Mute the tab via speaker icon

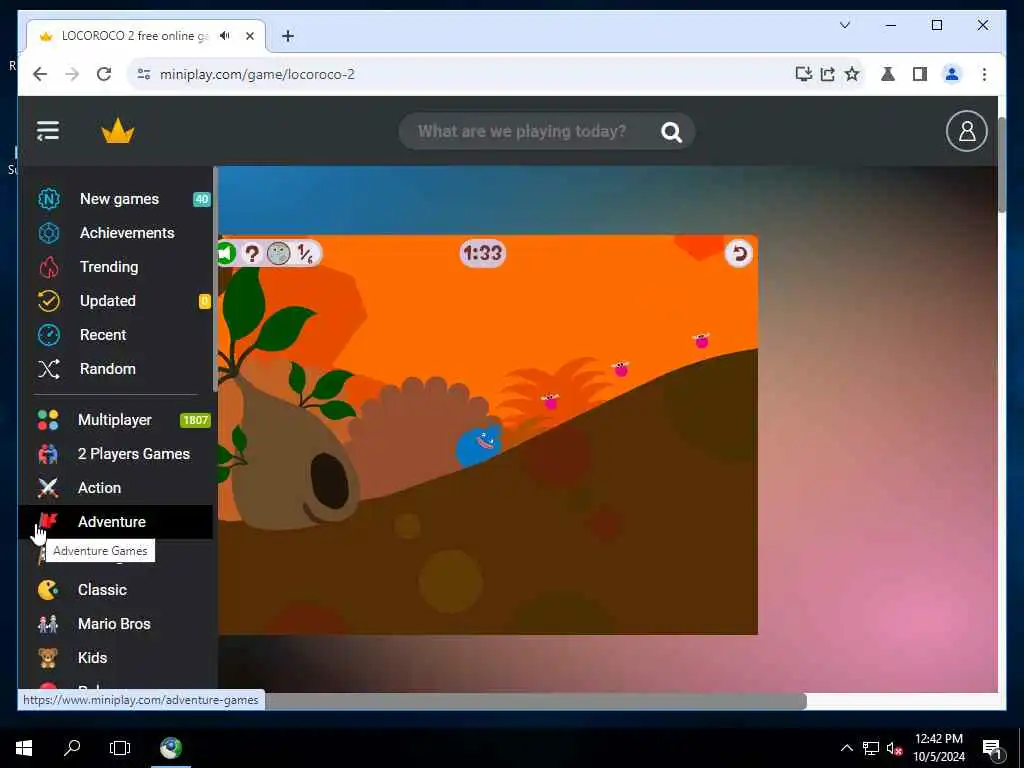(225, 35)
